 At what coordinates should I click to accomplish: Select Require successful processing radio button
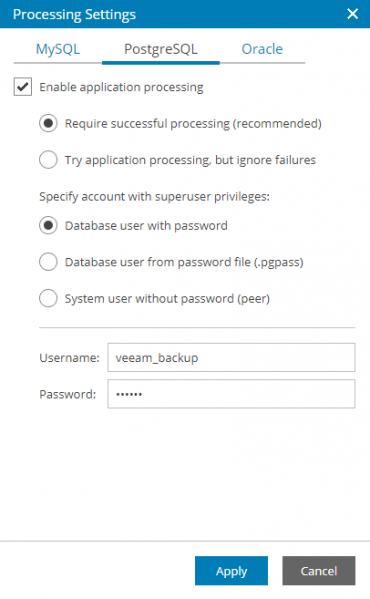pos(48,123)
